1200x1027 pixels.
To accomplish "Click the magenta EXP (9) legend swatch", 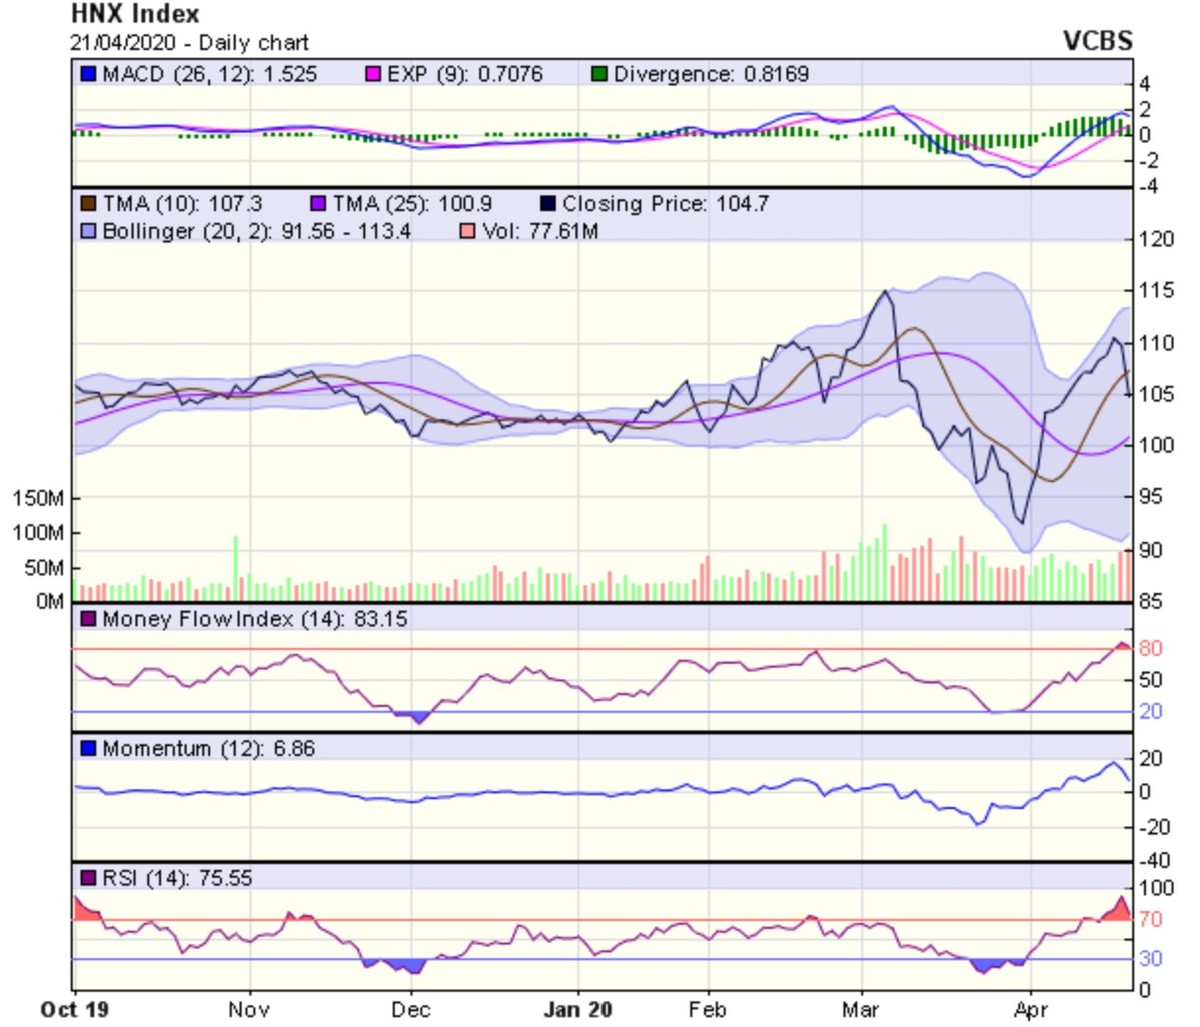I will [373, 74].
